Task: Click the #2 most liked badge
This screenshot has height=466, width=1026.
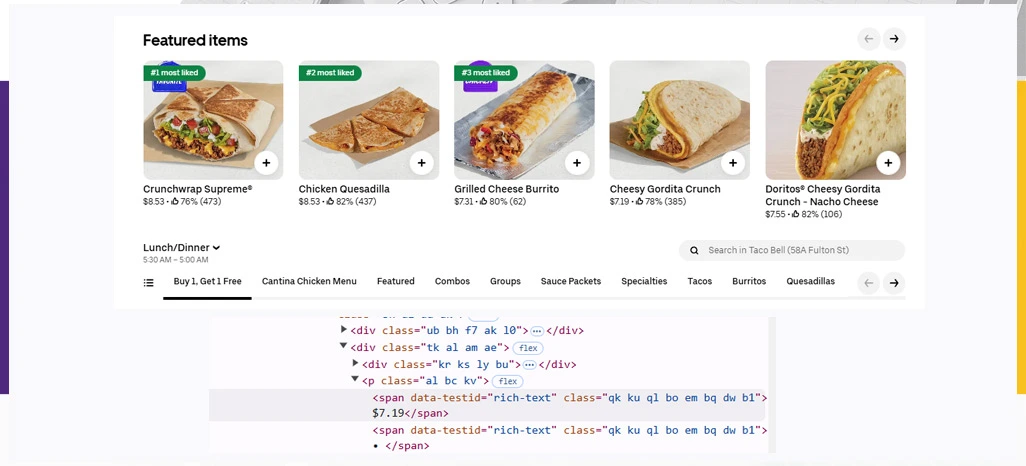Action: pyautogui.click(x=330, y=73)
